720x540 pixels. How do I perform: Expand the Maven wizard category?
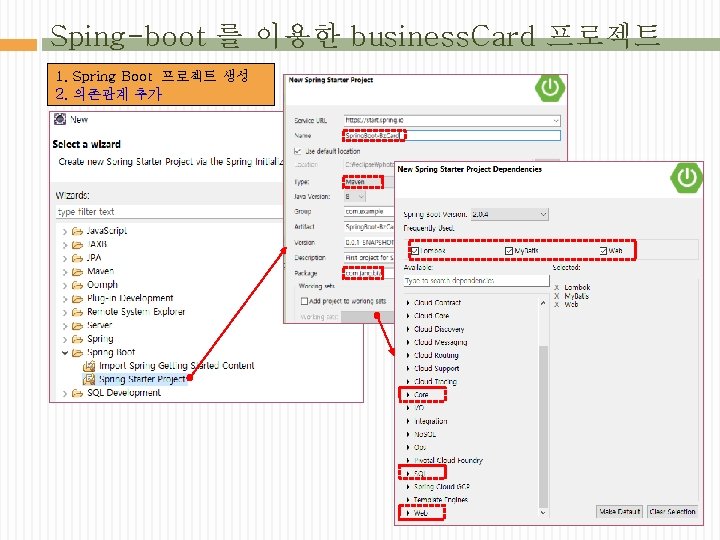point(65,272)
